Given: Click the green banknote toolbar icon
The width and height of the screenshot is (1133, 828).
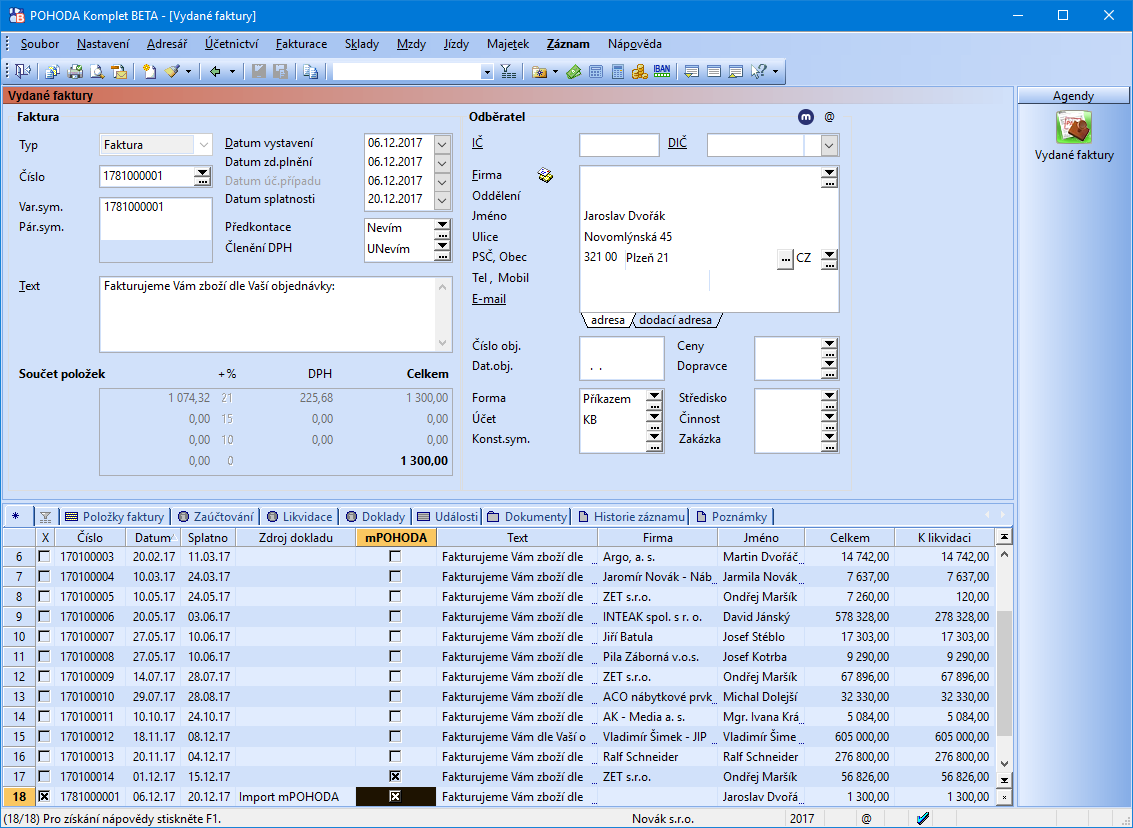Looking at the screenshot, I should point(574,72).
